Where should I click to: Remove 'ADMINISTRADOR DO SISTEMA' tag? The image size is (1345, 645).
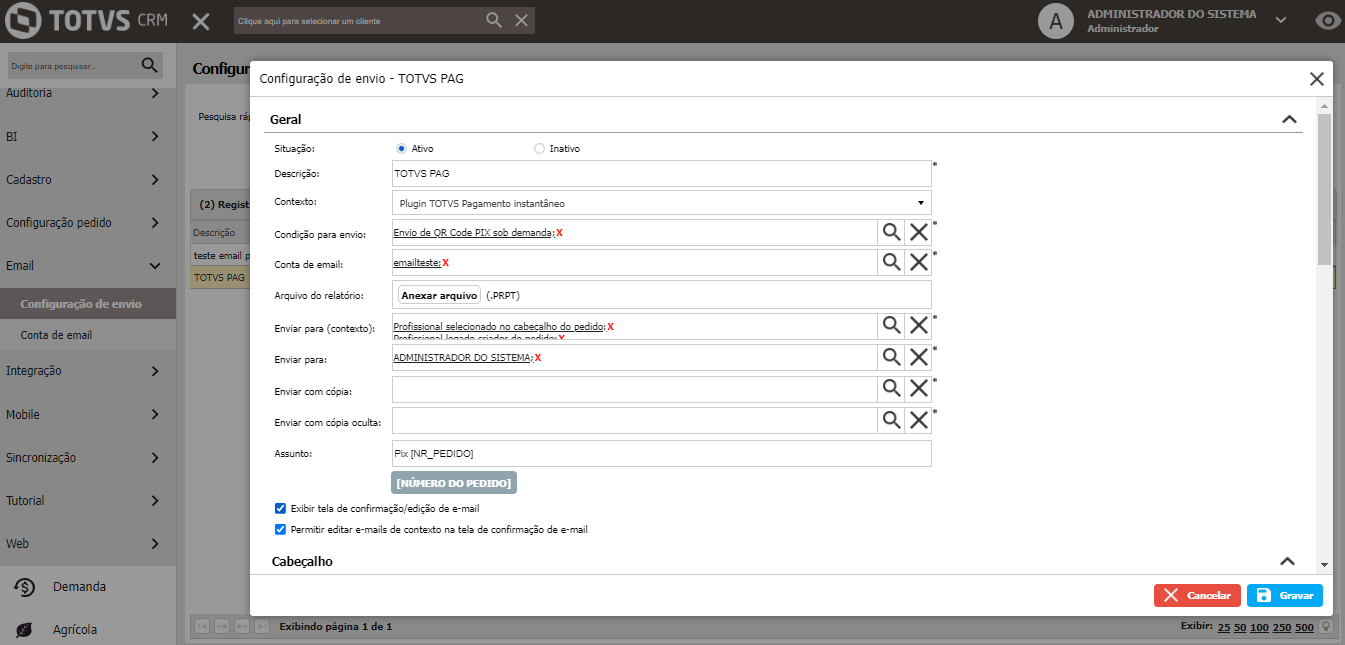[538, 357]
